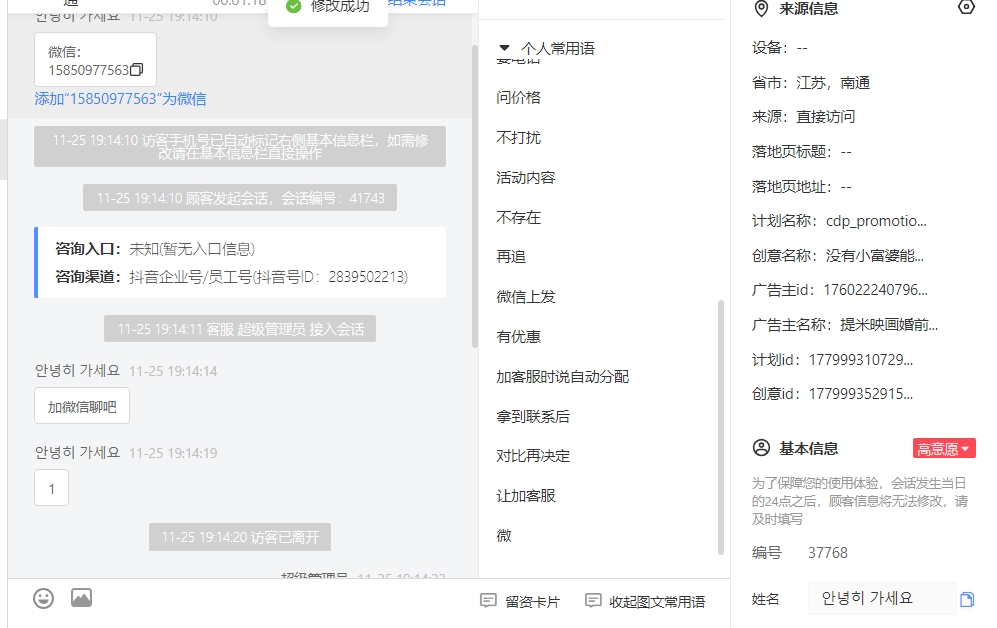Click the 落地页标题 entry
Viewport: 997px width, 628px height.
801,152
